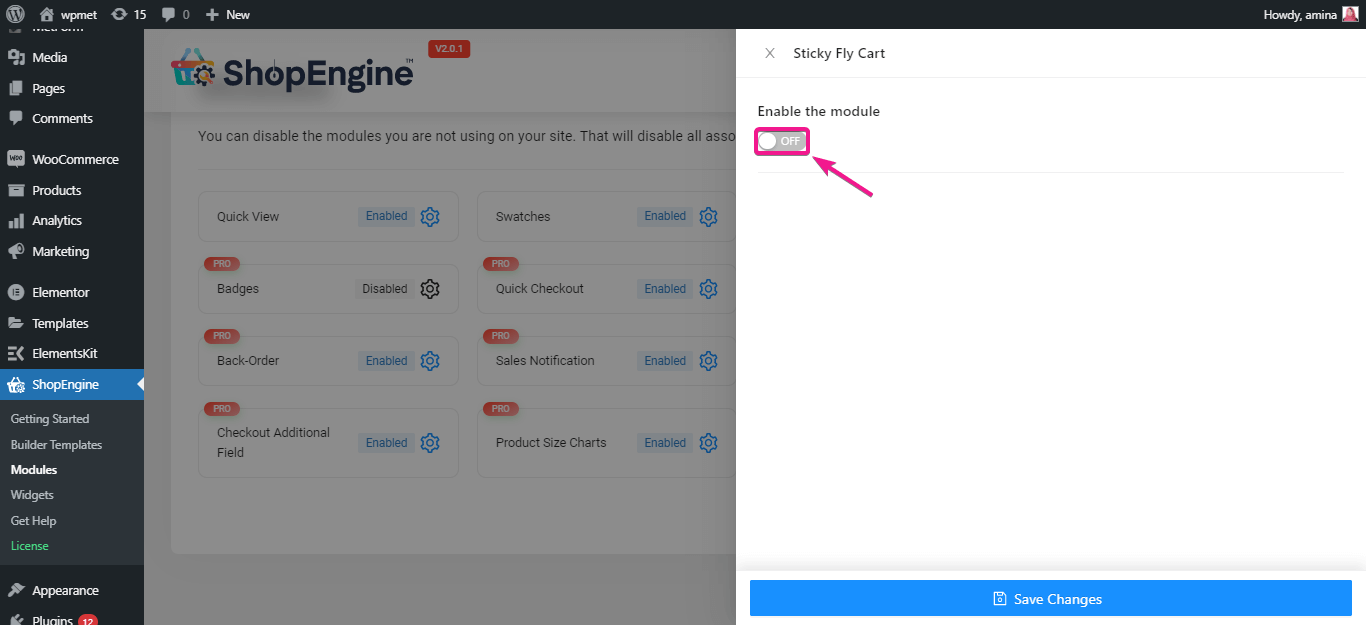The height and width of the screenshot is (625, 1366).
Task: Click the ShopEngine logo
Action: [292, 72]
